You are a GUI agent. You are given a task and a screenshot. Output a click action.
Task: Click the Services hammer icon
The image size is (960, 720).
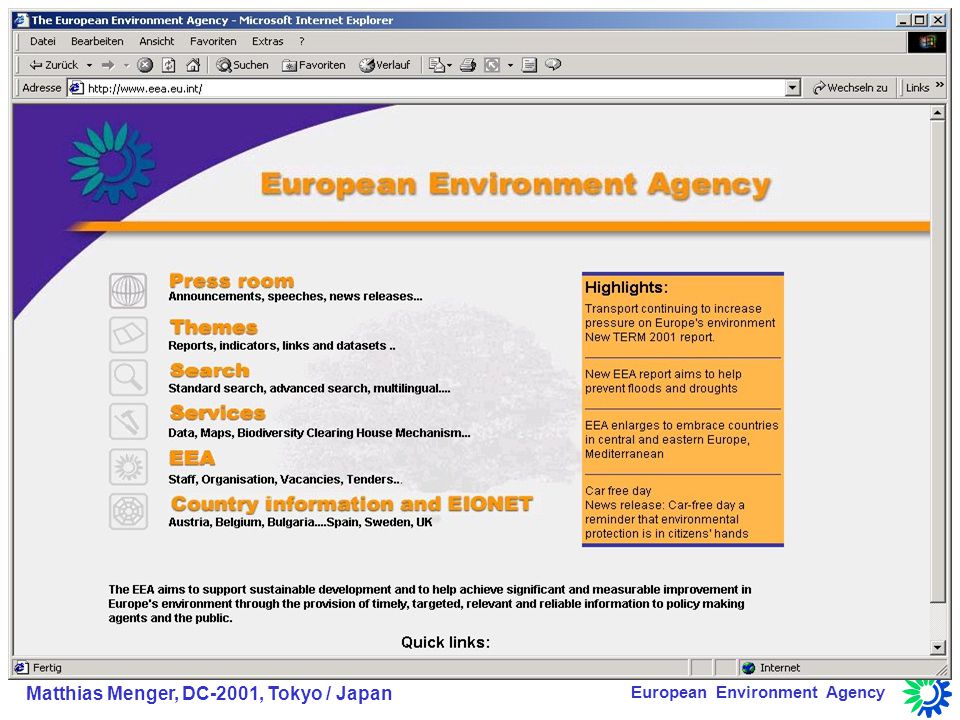tap(128, 421)
